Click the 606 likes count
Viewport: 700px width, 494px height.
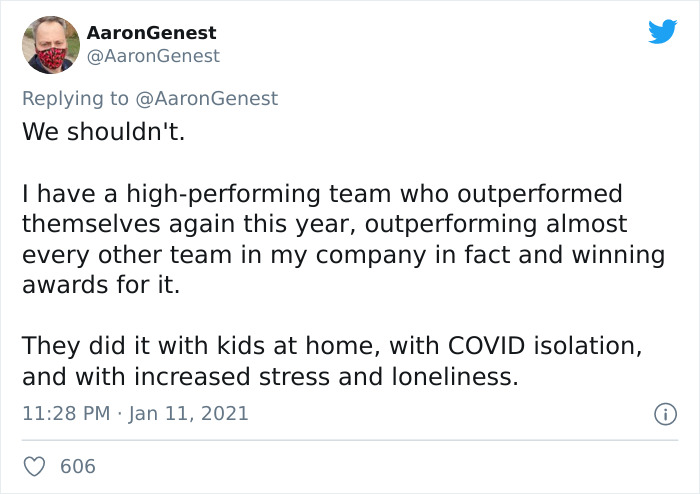click(x=78, y=466)
